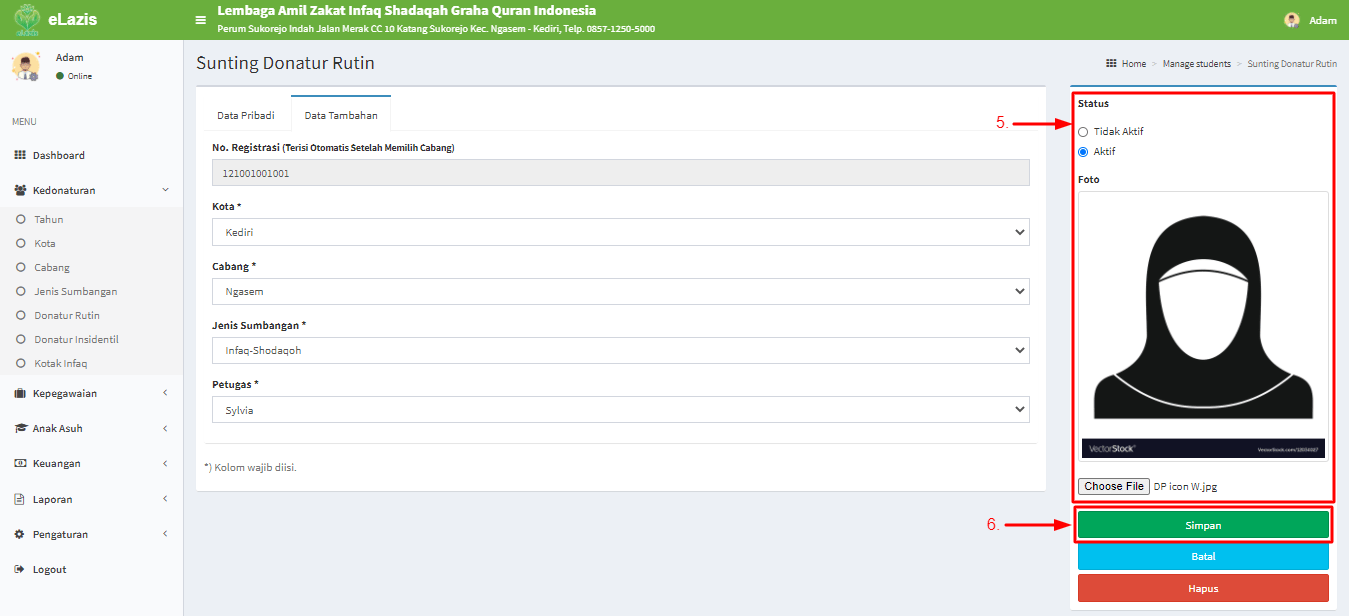The width and height of the screenshot is (1349, 616).
Task: Expand the Pengaturan menu chevron
Action: tap(165, 534)
